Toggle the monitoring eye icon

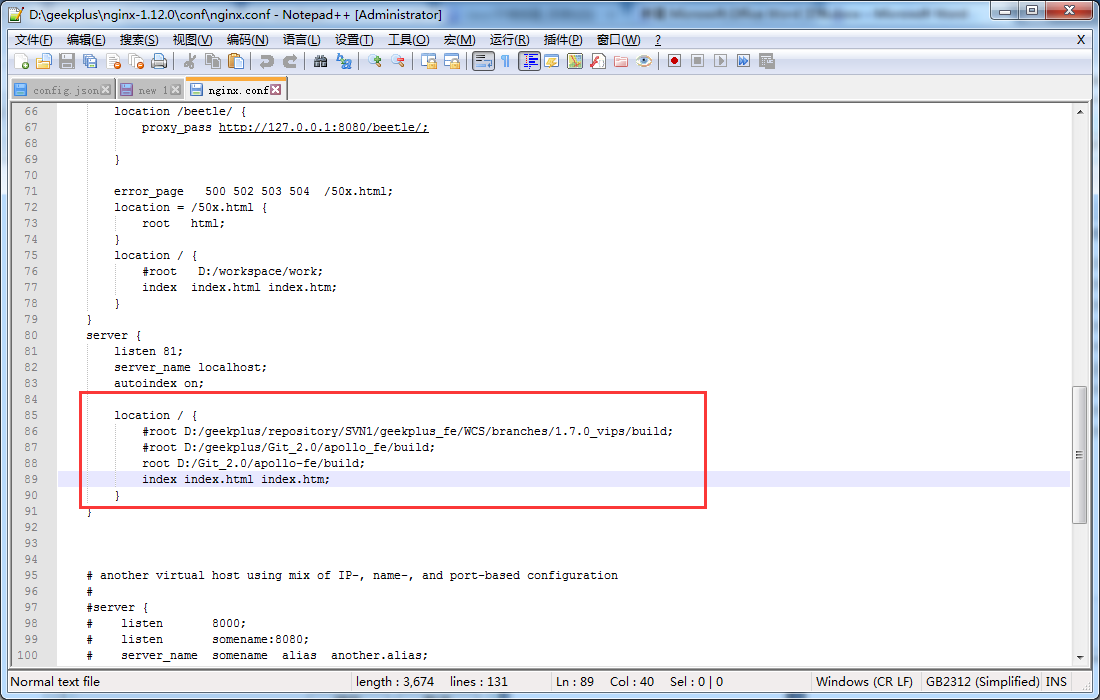[644, 62]
